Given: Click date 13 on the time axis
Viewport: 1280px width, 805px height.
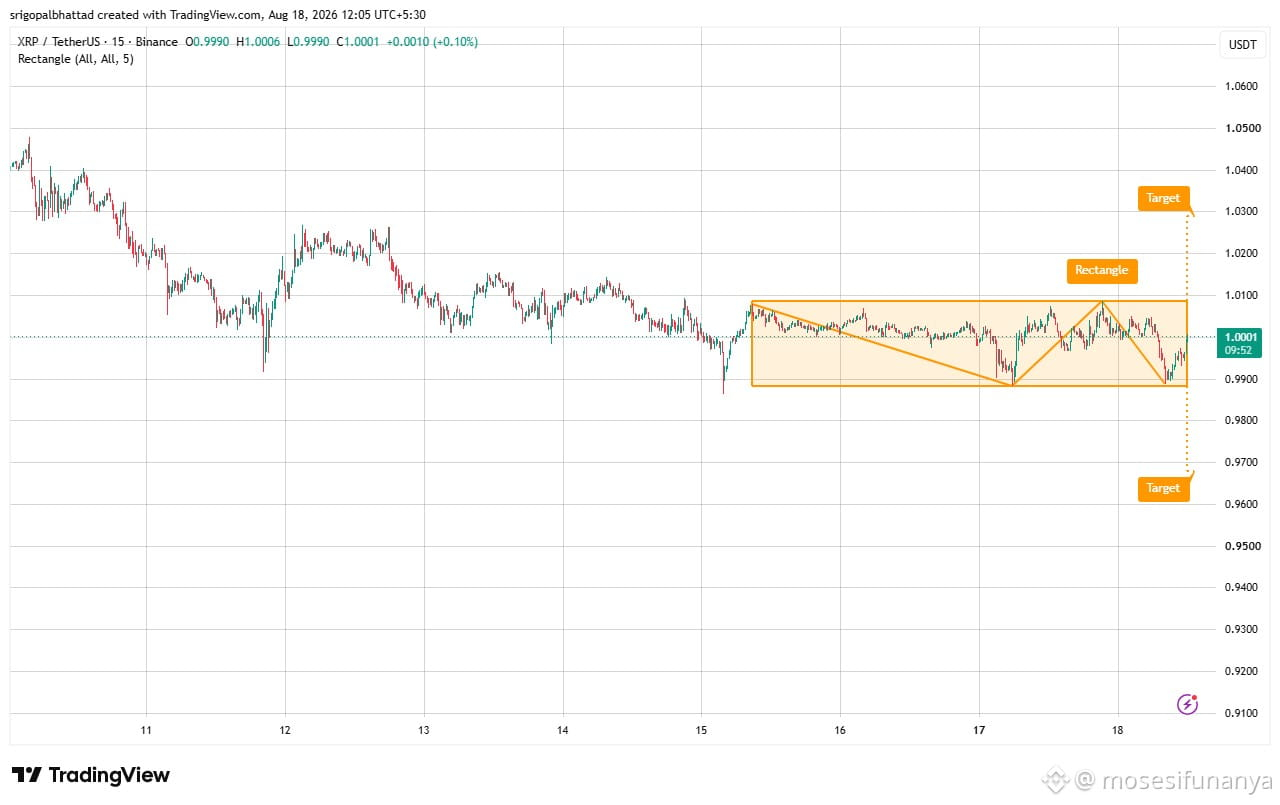Looking at the screenshot, I should point(424,730).
